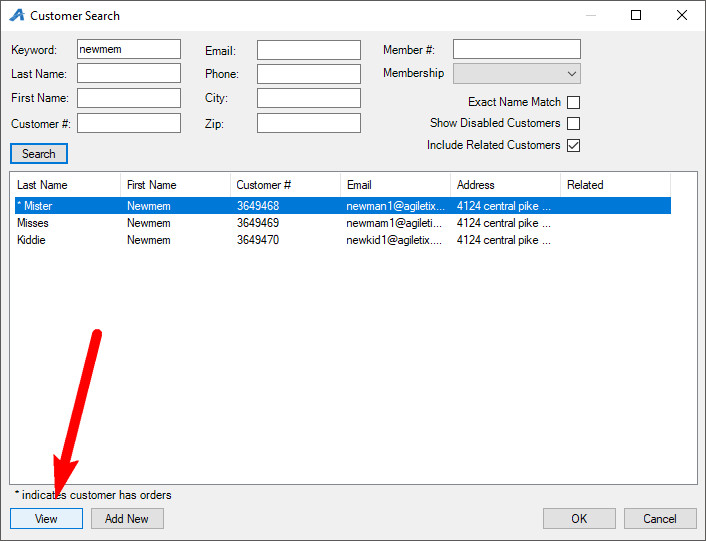The height and width of the screenshot is (541, 706).
Task: Focus the Keyword field containing newmem
Action: (x=129, y=49)
